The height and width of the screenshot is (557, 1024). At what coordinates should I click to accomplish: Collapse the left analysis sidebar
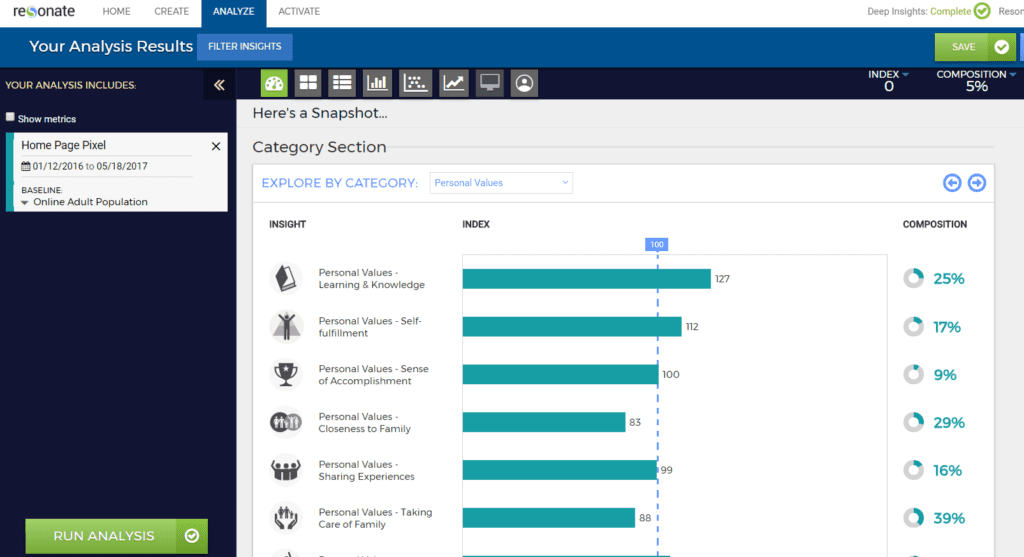pos(219,85)
